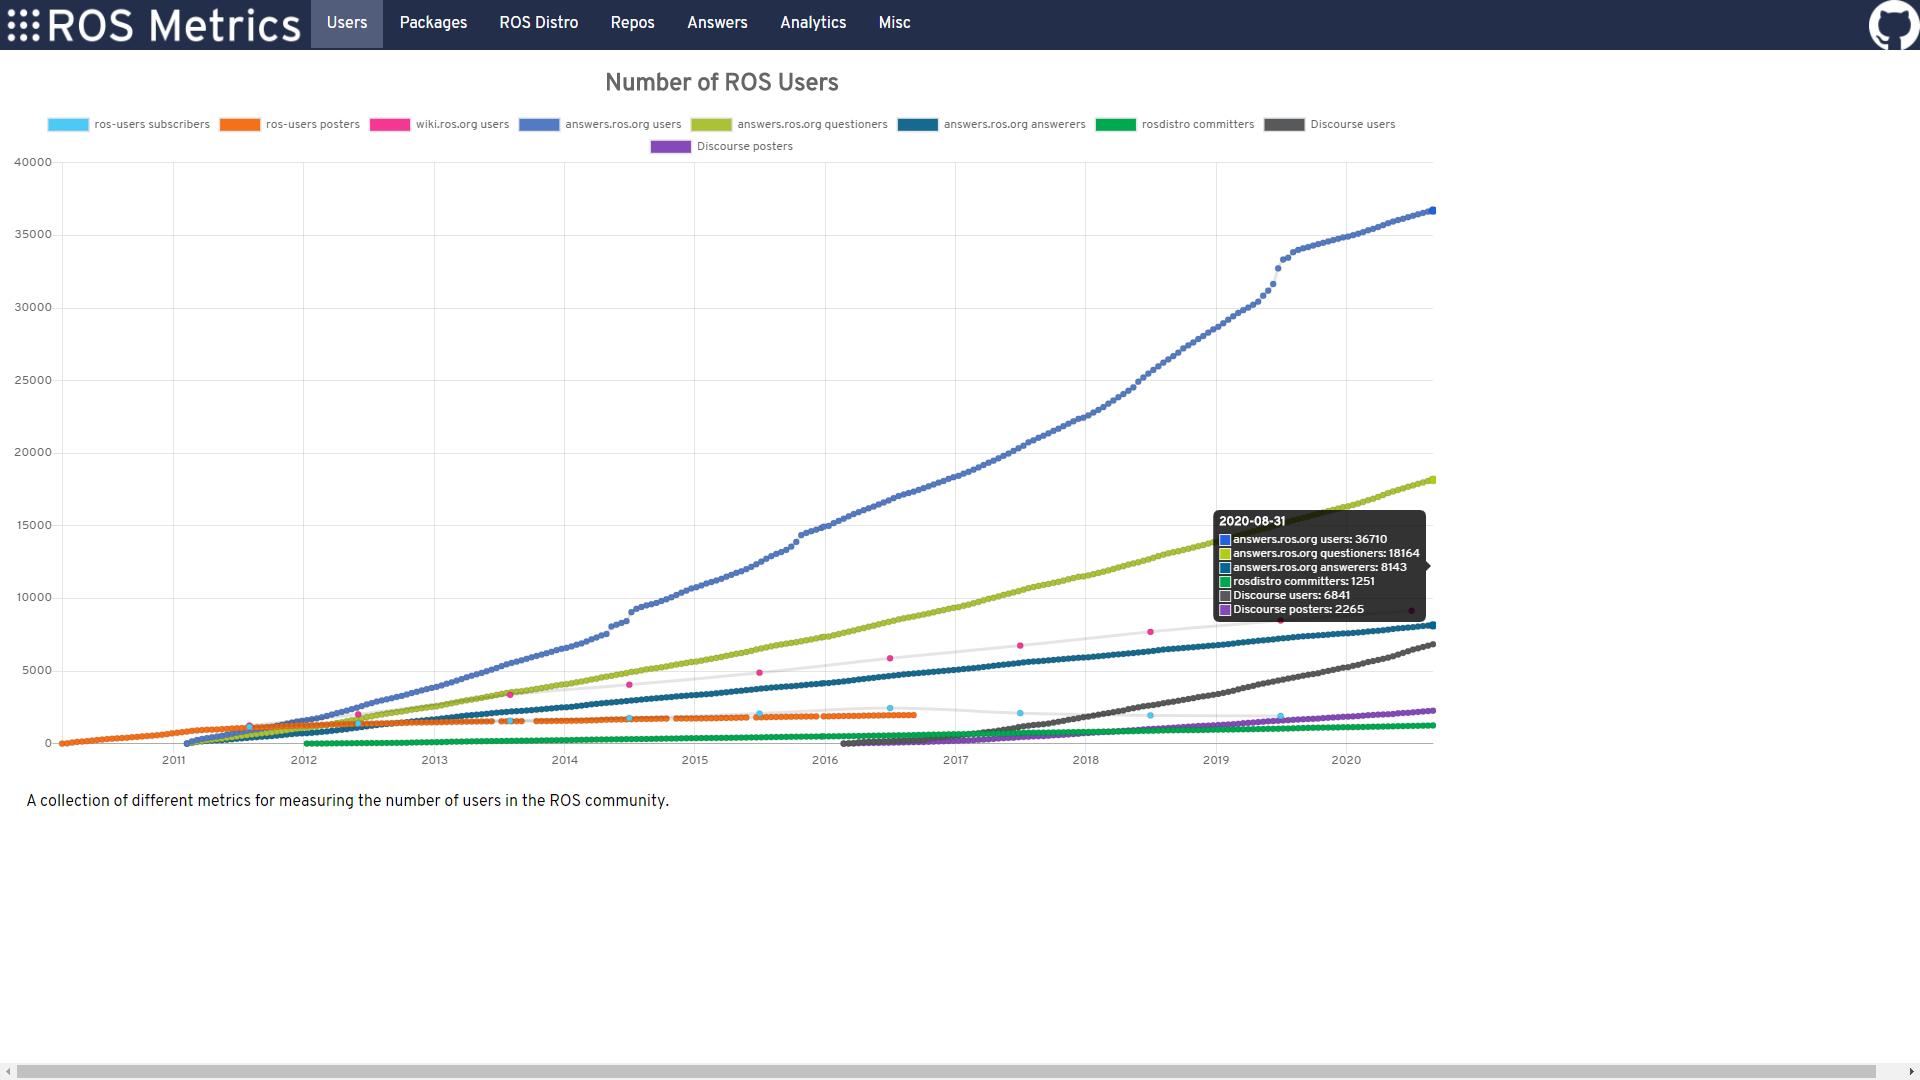Click the ROS Metrics dots logo
The image size is (1920, 1080).
tap(24, 25)
